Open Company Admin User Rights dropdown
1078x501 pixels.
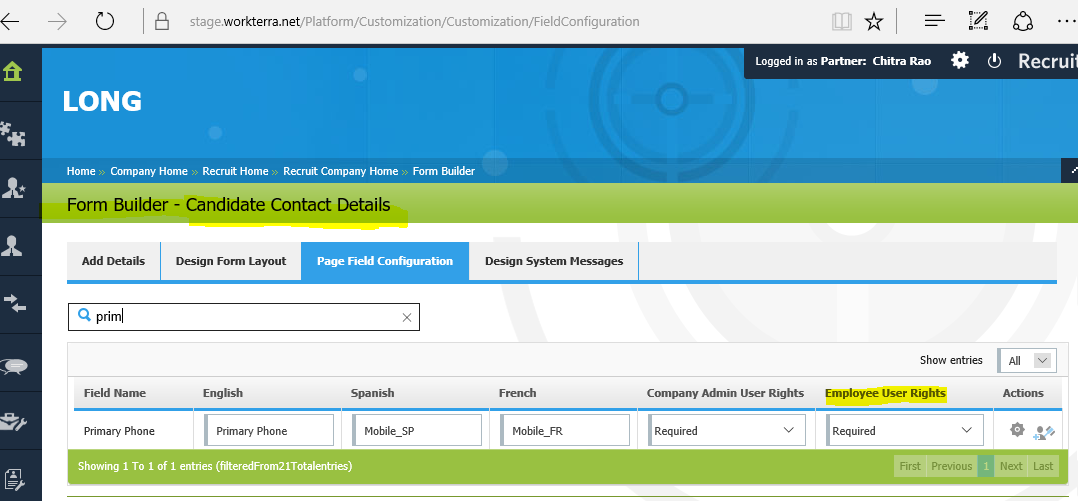pyautogui.click(x=725, y=431)
